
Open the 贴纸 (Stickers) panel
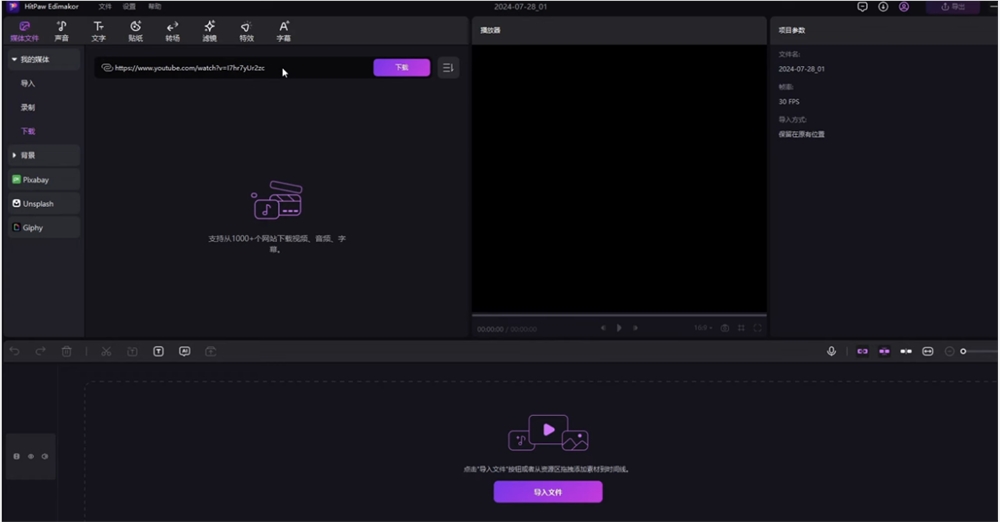[135, 30]
